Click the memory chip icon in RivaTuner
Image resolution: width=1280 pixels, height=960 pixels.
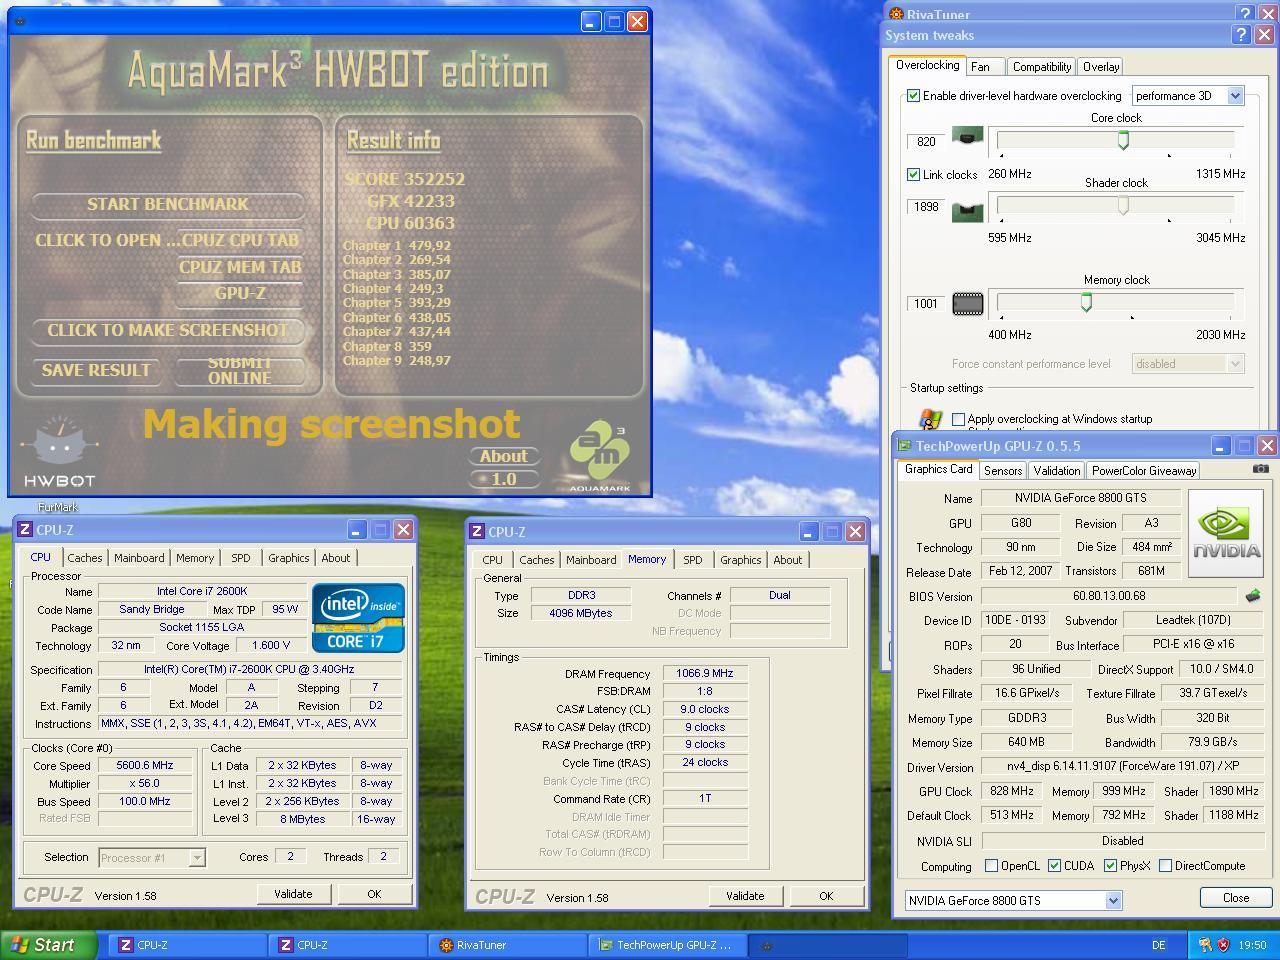point(967,304)
